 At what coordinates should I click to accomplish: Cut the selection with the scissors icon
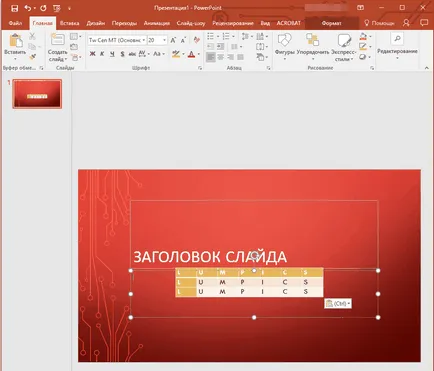(32, 36)
